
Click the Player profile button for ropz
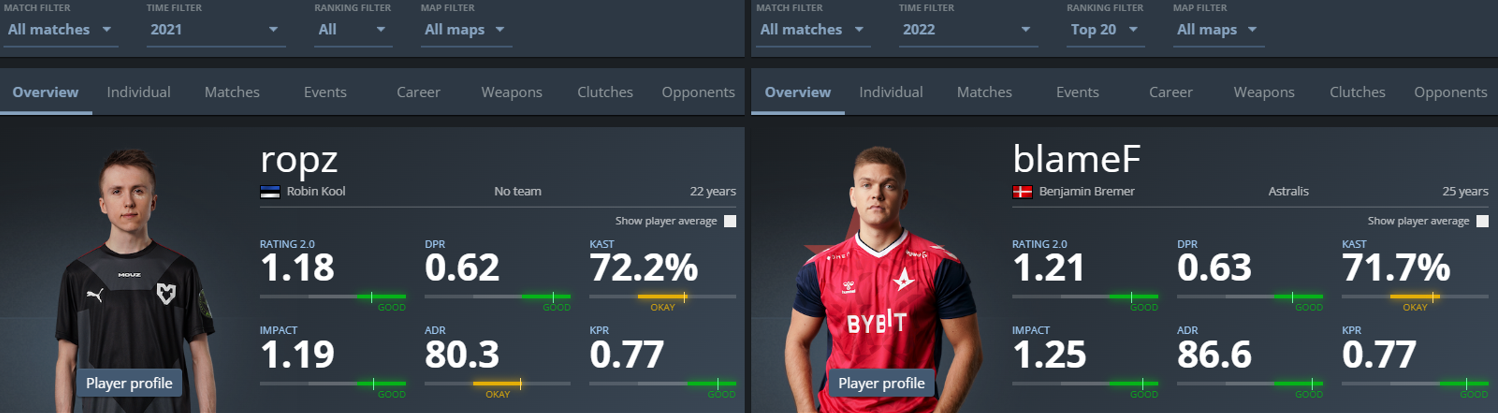pos(129,383)
